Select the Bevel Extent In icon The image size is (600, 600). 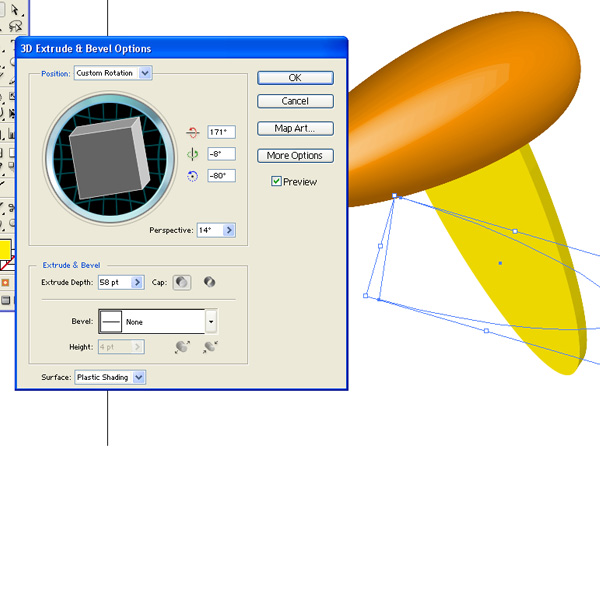point(210,347)
